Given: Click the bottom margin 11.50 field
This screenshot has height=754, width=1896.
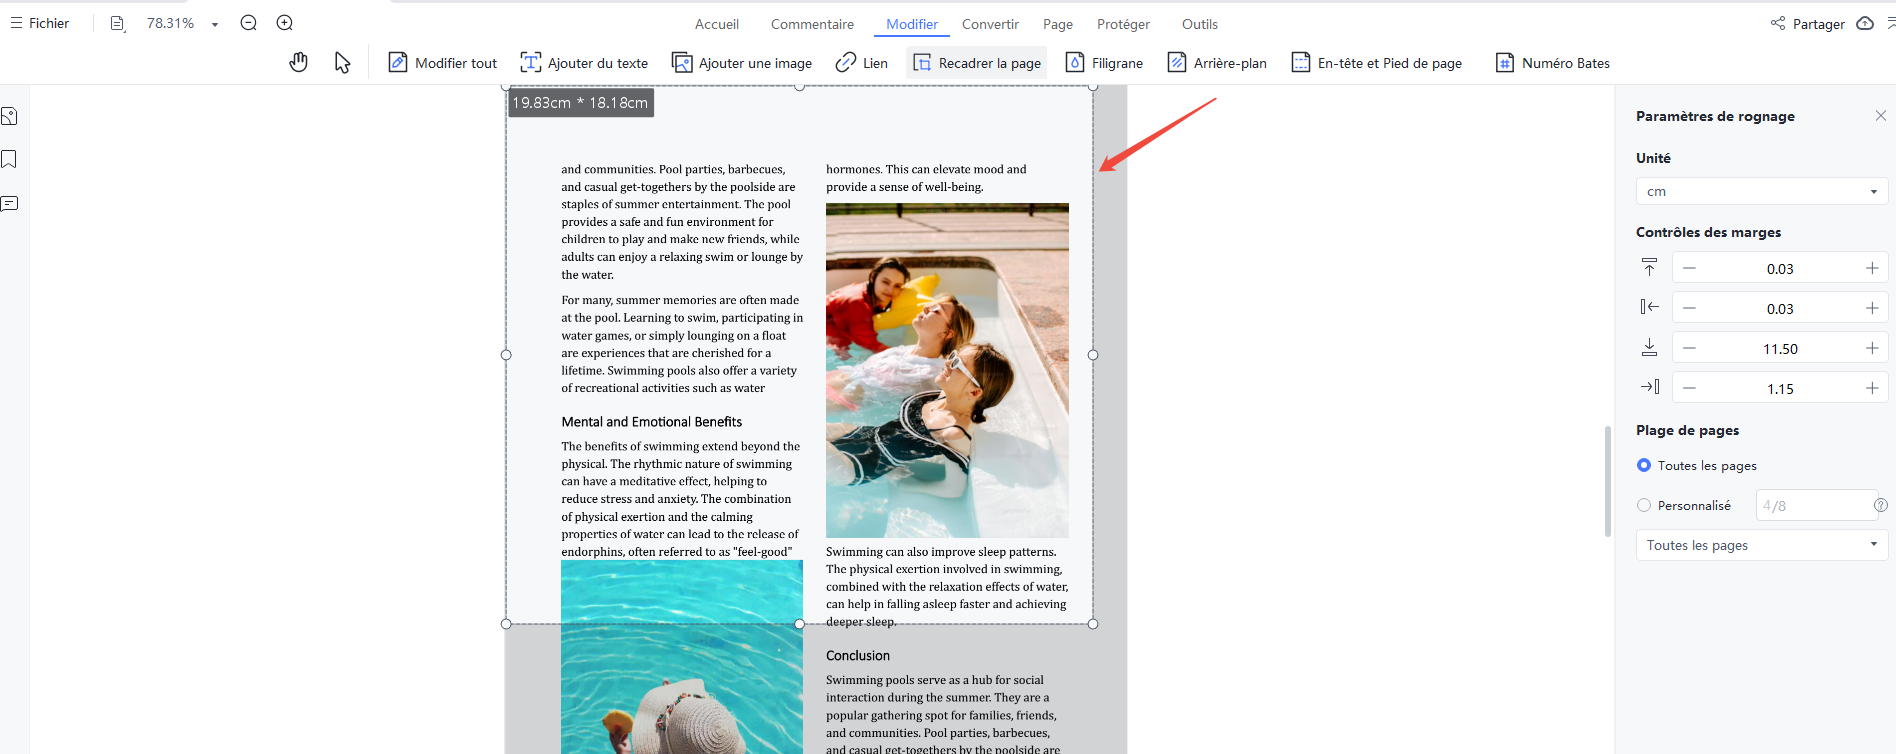Looking at the screenshot, I should pyautogui.click(x=1780, y=348).
